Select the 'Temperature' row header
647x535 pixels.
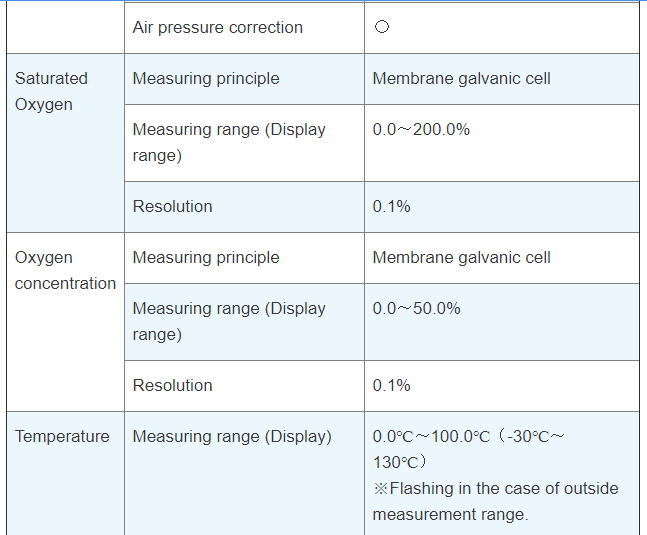(x=62, y=436)
